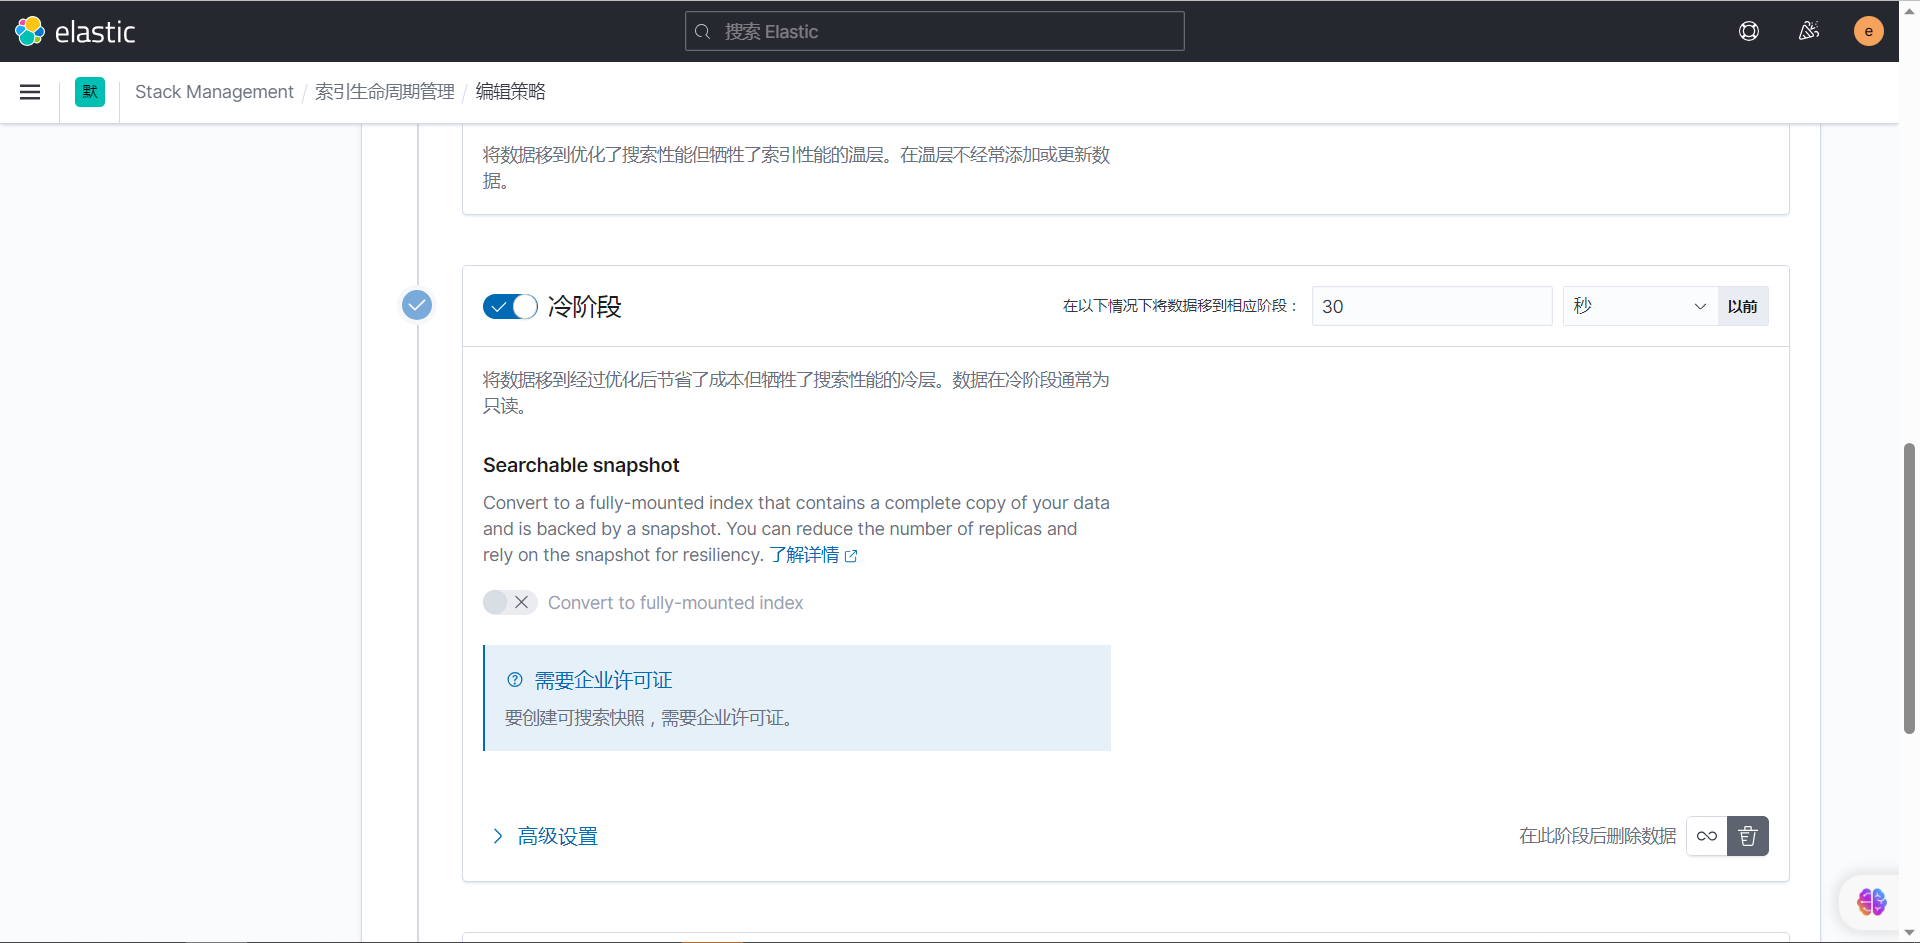Open the time unit dropdown showing 秒
Screen dimensions: 1920x943
pyautogui.click(x=1640, y=306)
